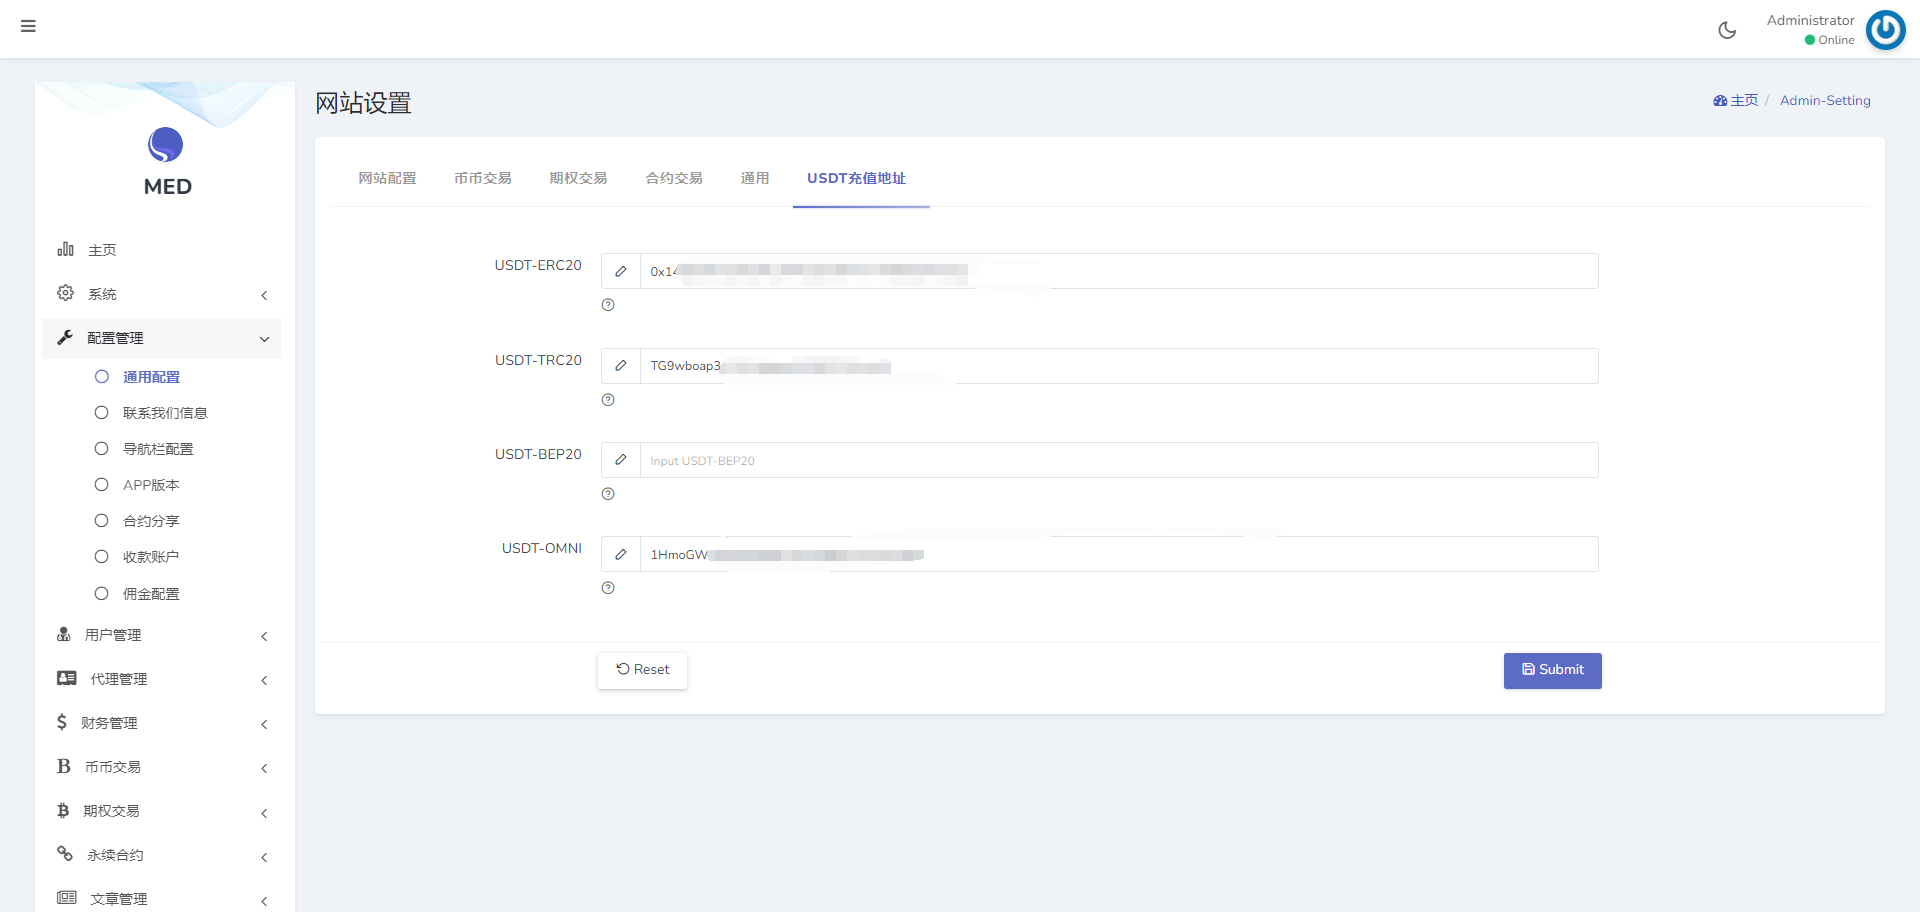Select 联系我们信息 in sidebar

(165, 413)
